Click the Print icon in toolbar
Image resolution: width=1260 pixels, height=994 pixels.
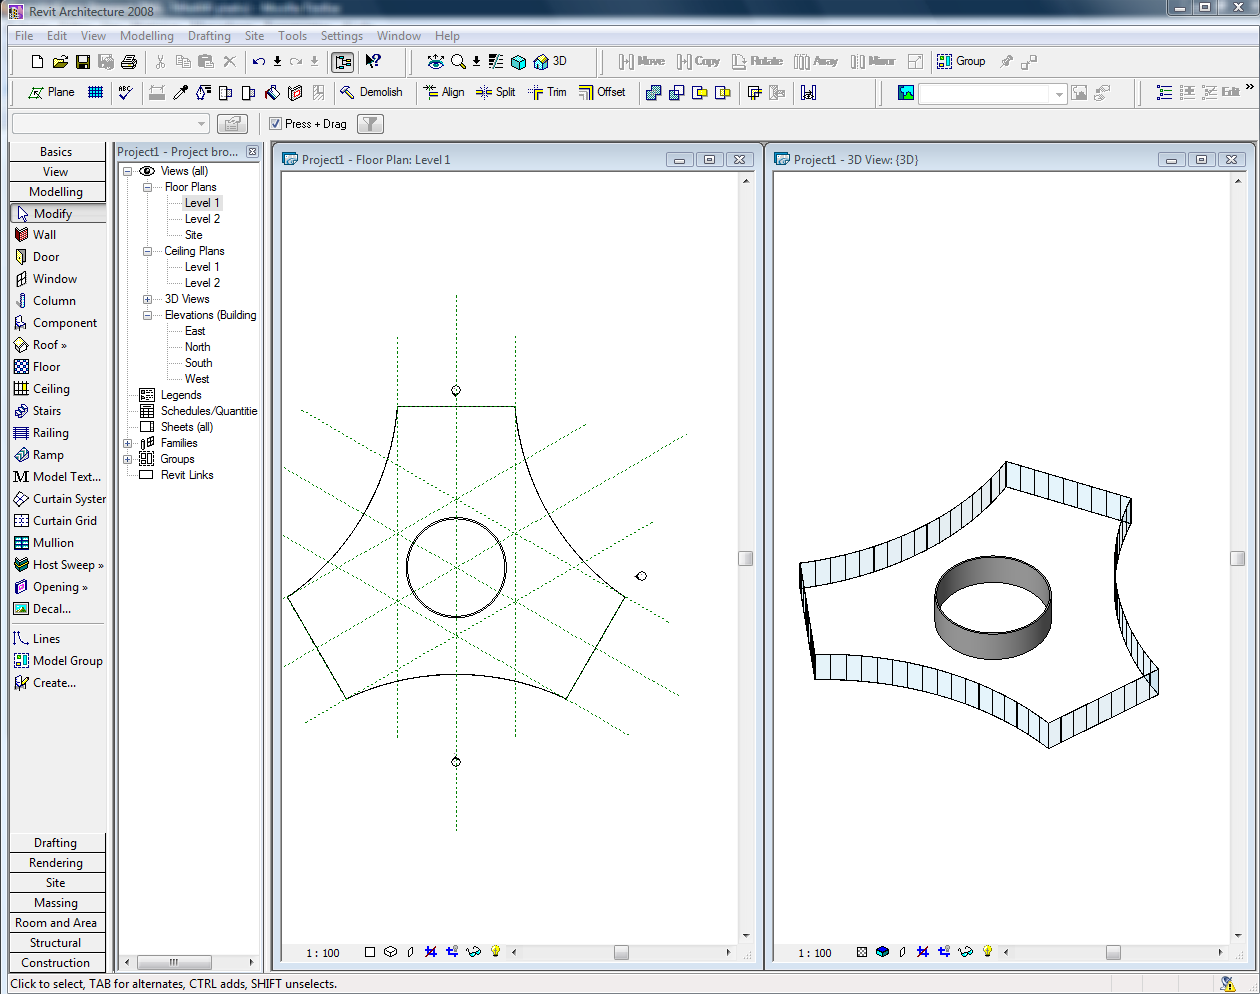click(x=129, y=62)
